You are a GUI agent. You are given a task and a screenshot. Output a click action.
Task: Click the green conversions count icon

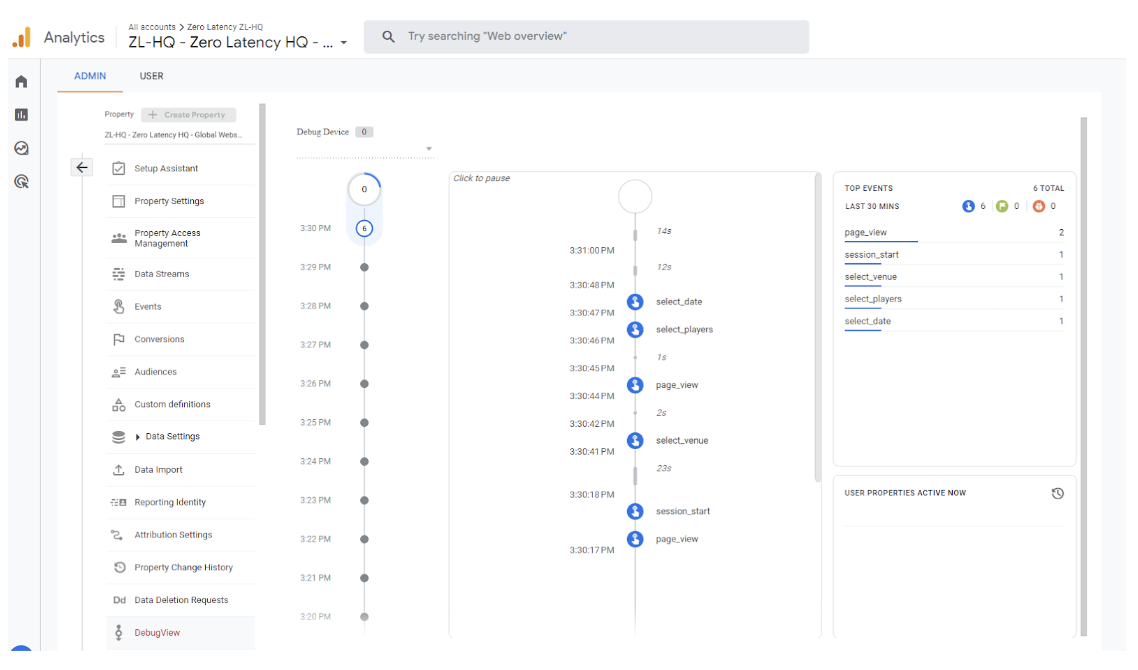tap(1002, 206)
